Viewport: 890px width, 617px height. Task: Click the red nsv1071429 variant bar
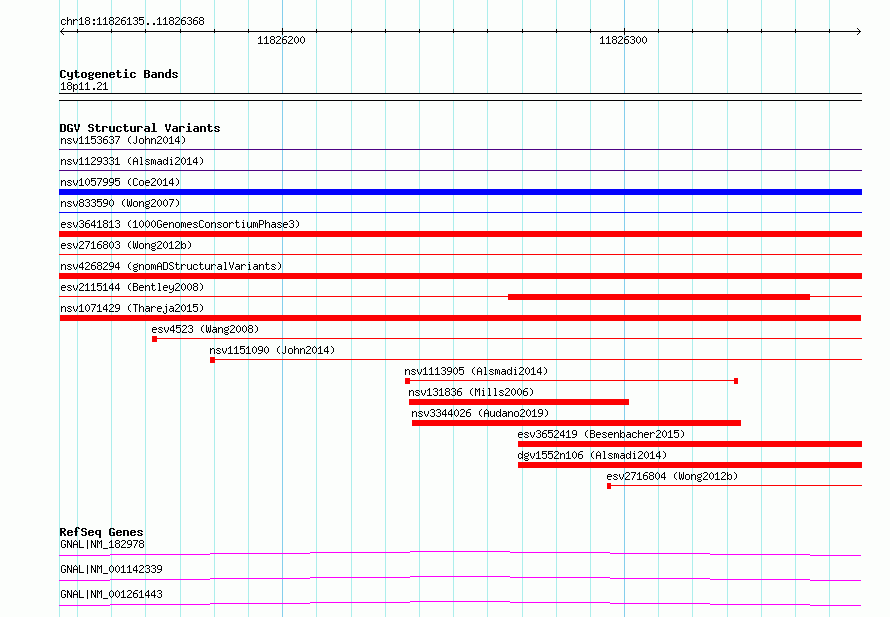tap(460, 318)
